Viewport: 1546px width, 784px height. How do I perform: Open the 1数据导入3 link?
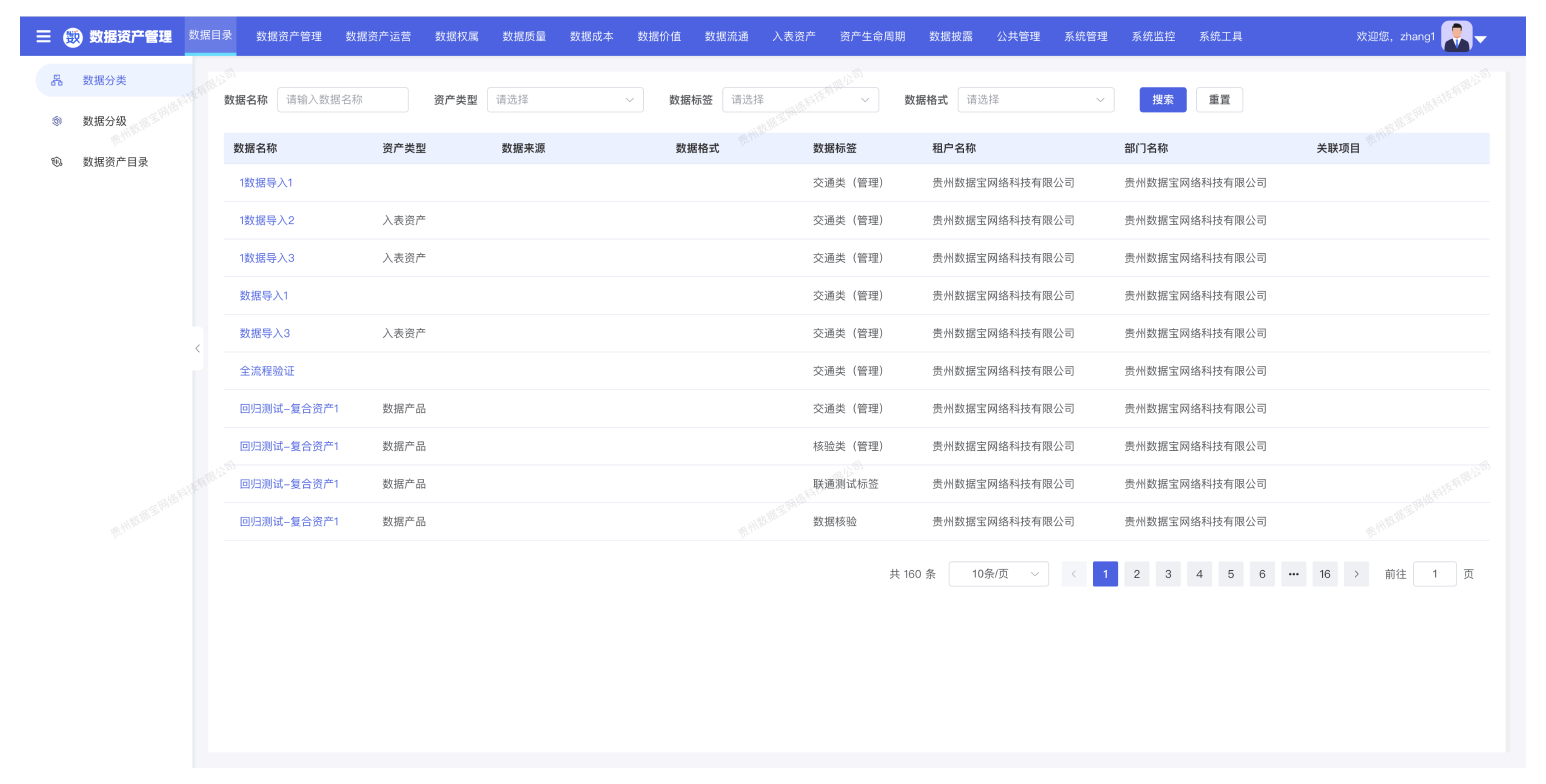click(x=267, y=258)
